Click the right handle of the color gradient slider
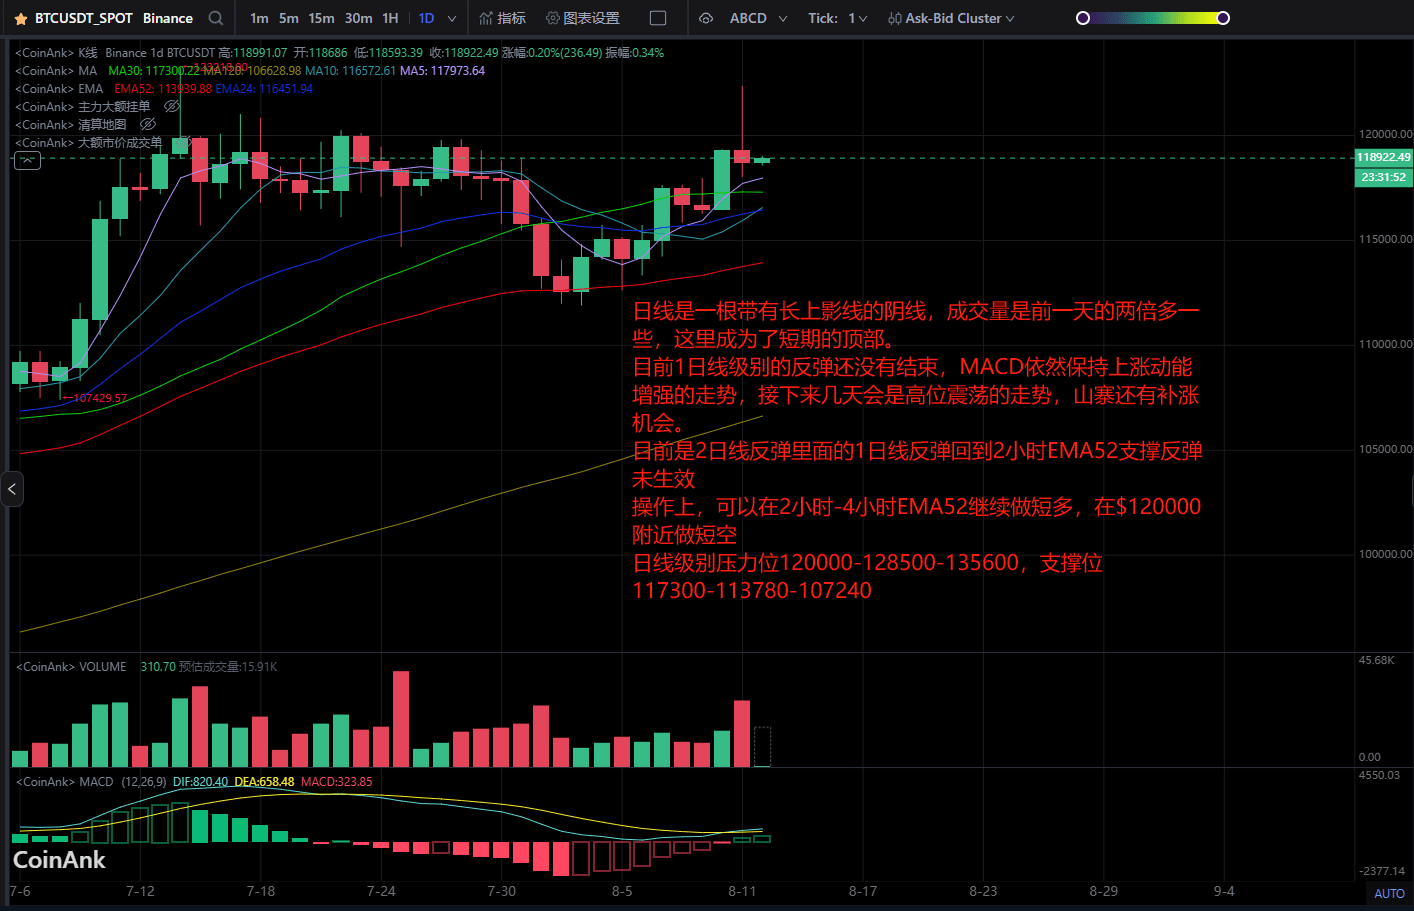Image resolution: width=1414 pixels, height=911 pixels. click(1223, 18)
